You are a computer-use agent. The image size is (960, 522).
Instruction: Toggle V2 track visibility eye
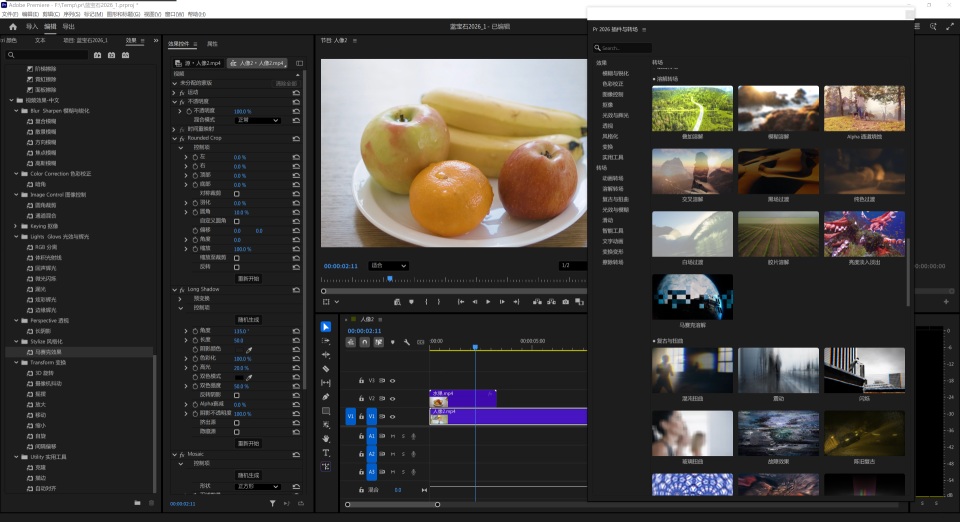coord(392,397)
